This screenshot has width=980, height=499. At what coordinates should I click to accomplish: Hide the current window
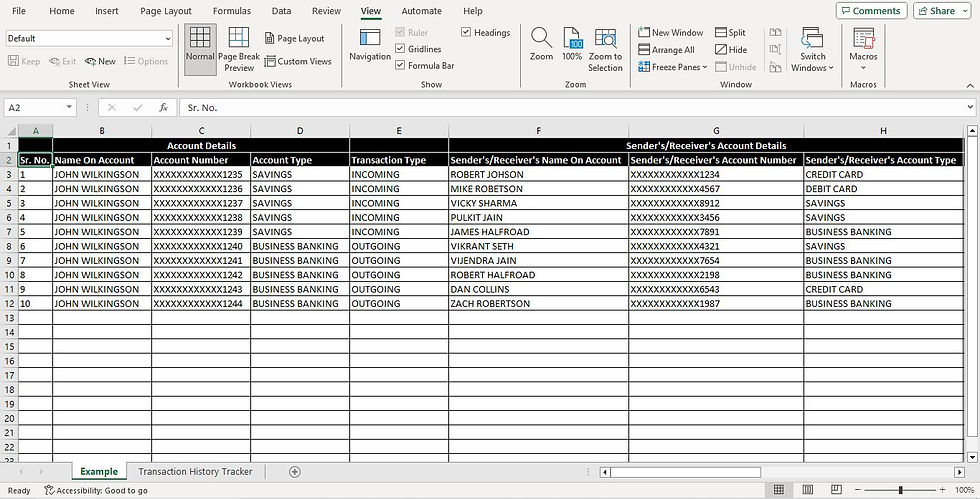[731, 49]
